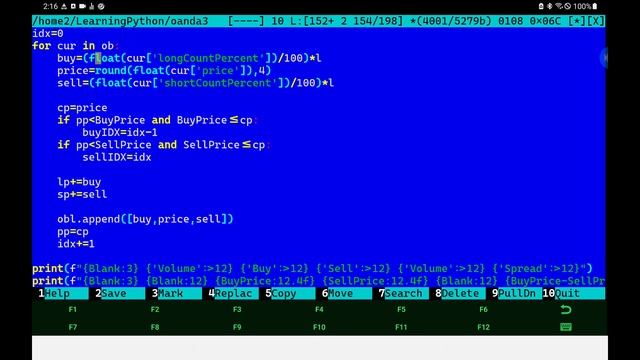Click the 'sellIDX=idx' line
640x360 pixels.
pos(117,157)
